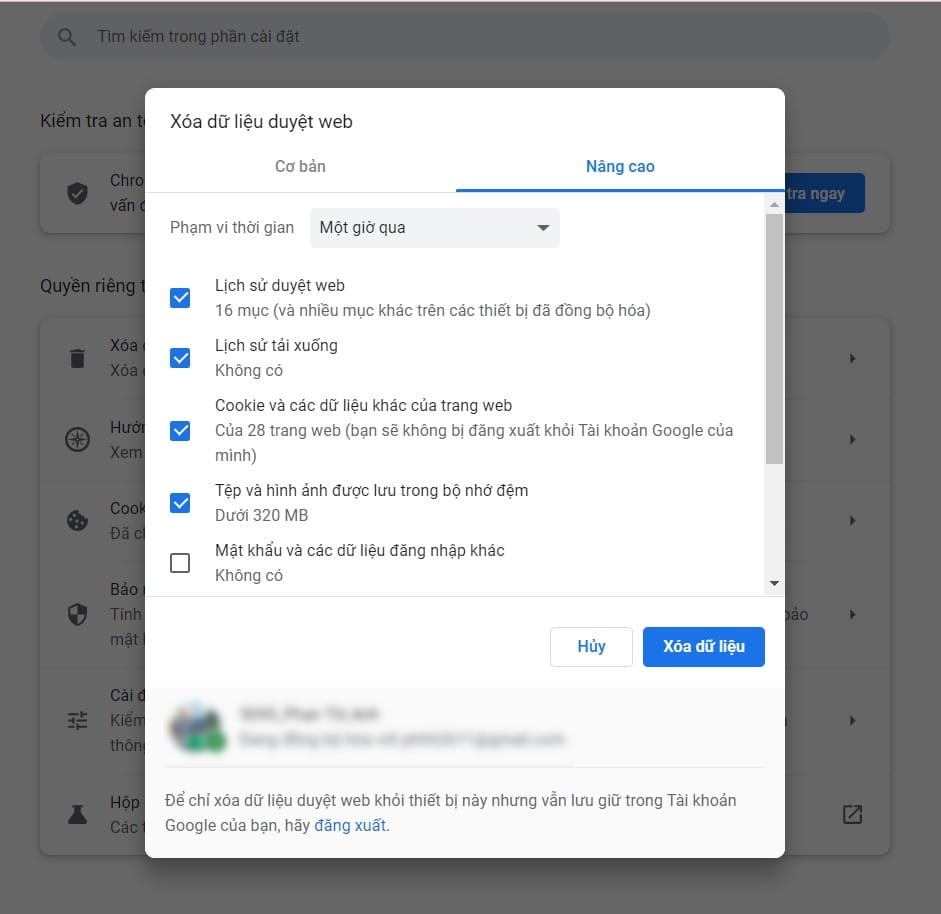Click the cookie icon in background settings

coord(77,520)
